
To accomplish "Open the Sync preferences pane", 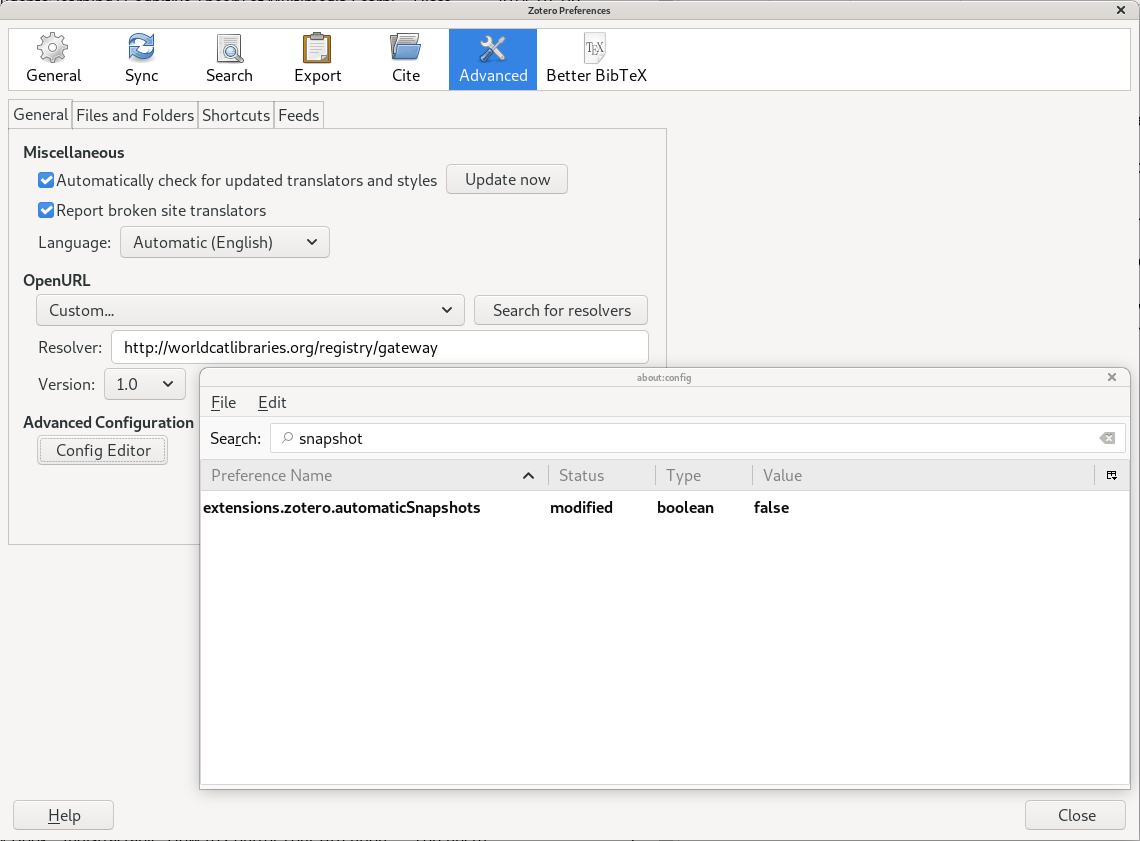I will click(x=141, y=60).
